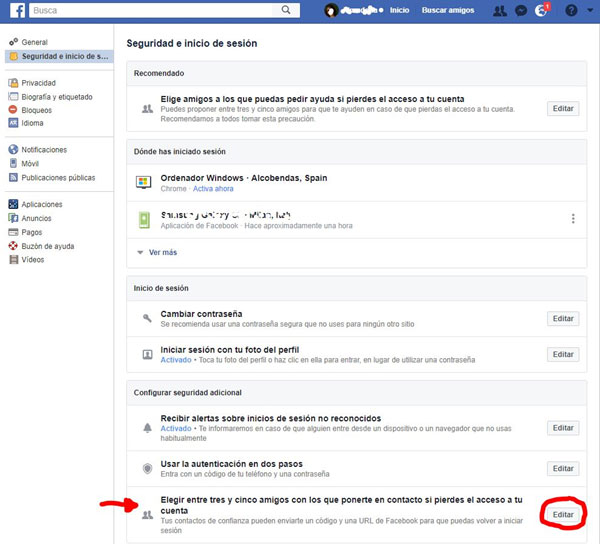600x544 pixels.
Task: Click the Windows computer session icon
Action: point(143,182)
